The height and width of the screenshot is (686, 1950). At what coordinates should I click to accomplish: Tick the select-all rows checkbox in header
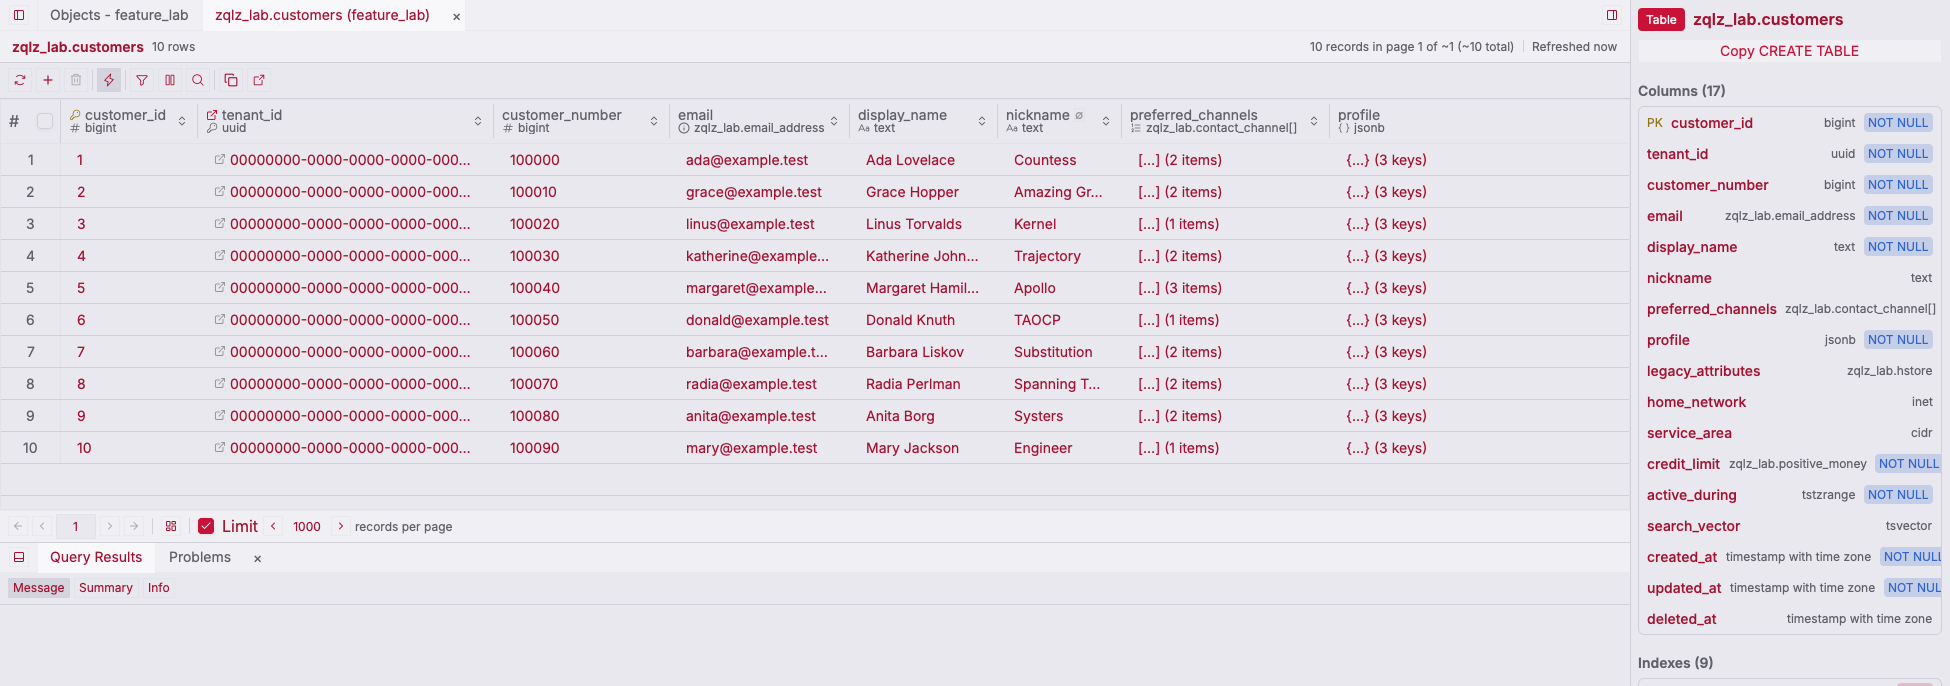[45, 121]
